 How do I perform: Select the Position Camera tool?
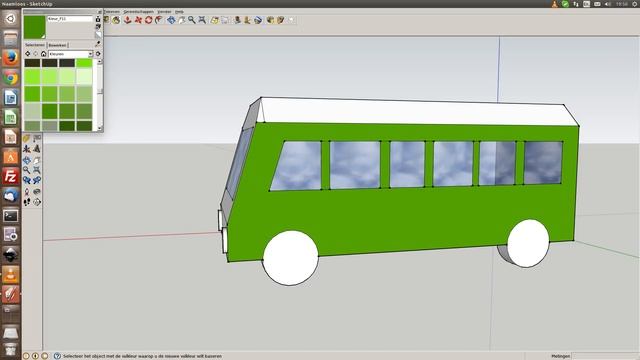[x=27, y=191]
